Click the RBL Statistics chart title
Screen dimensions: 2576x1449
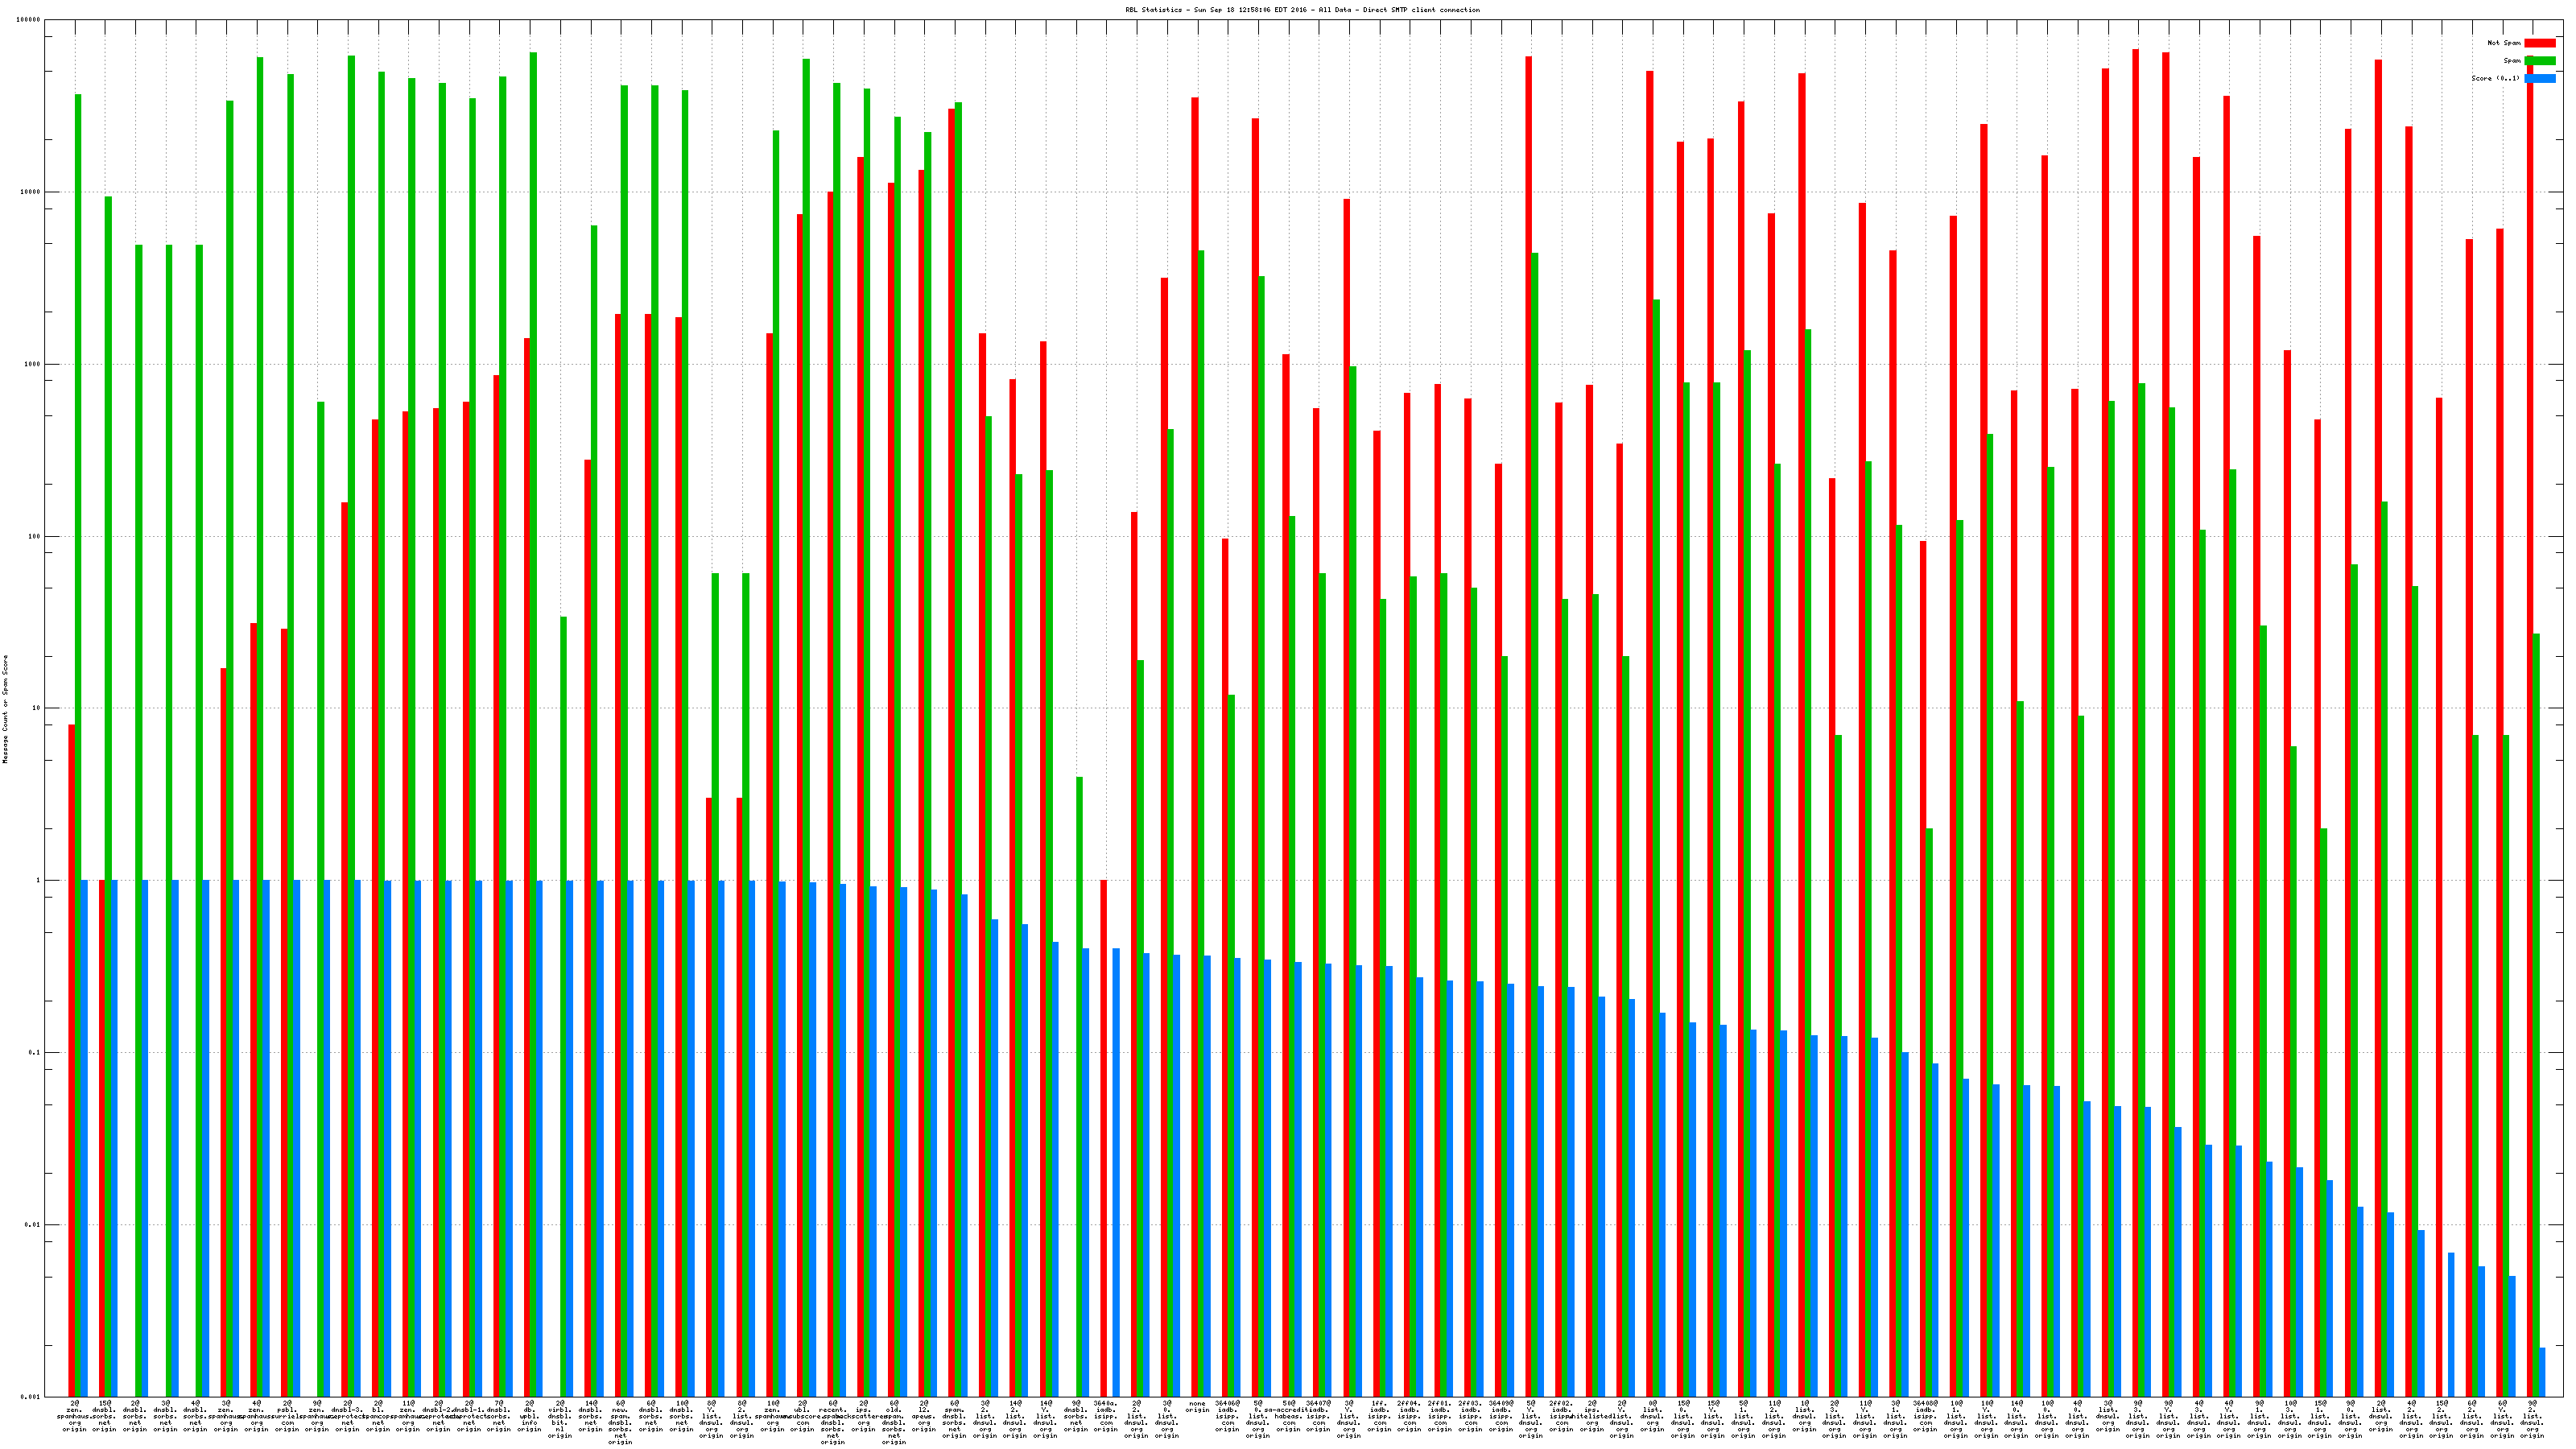(x=1302, y=10)
